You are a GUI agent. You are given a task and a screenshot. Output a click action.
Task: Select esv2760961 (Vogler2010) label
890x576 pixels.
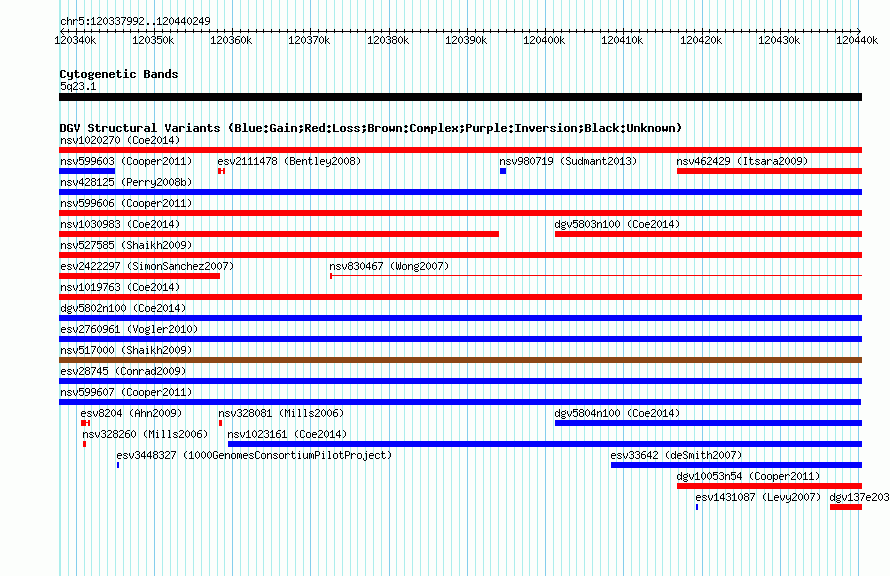pyautogui.click(x=129, y=329)
